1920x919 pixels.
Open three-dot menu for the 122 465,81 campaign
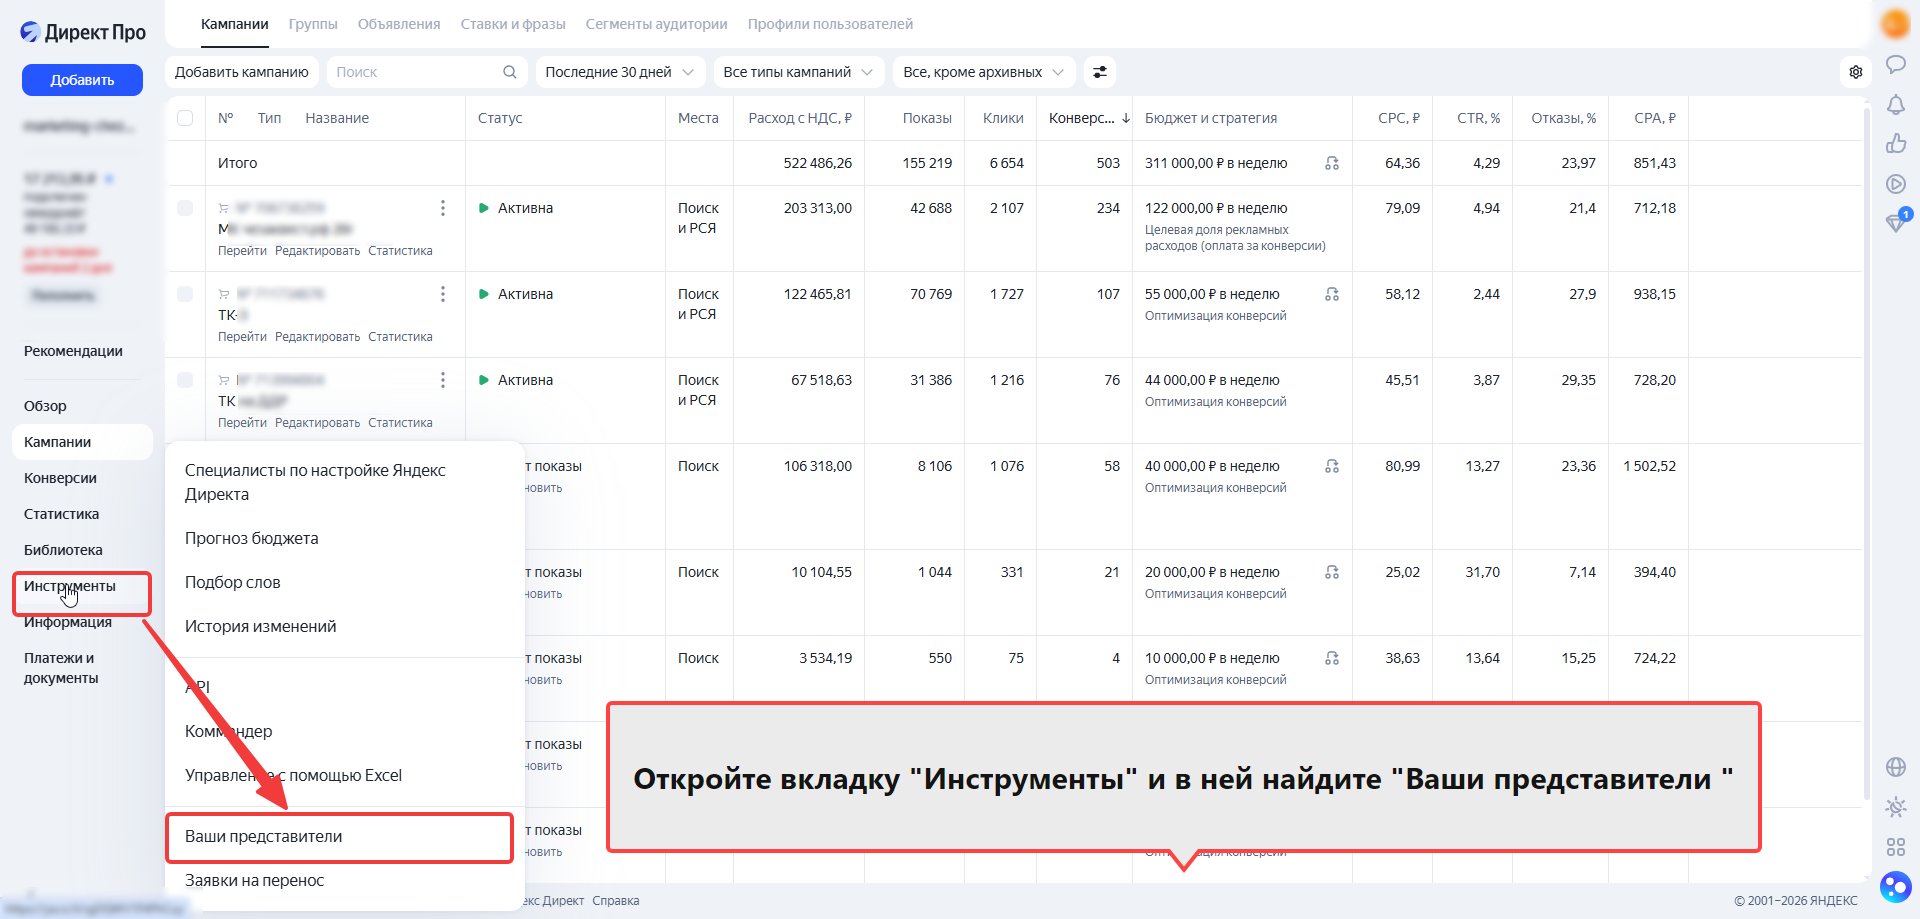pyautogui.click(x=442, y=294)
